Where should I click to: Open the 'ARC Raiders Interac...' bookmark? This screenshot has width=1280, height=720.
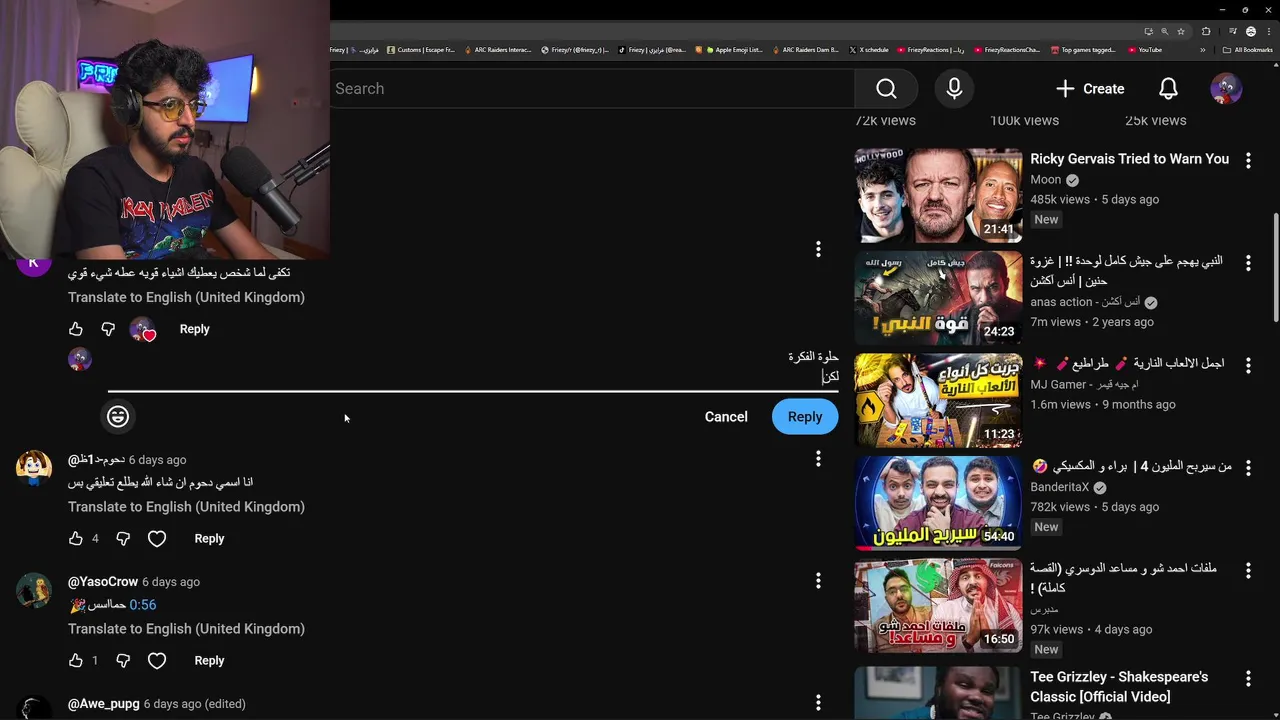(498, 49)
